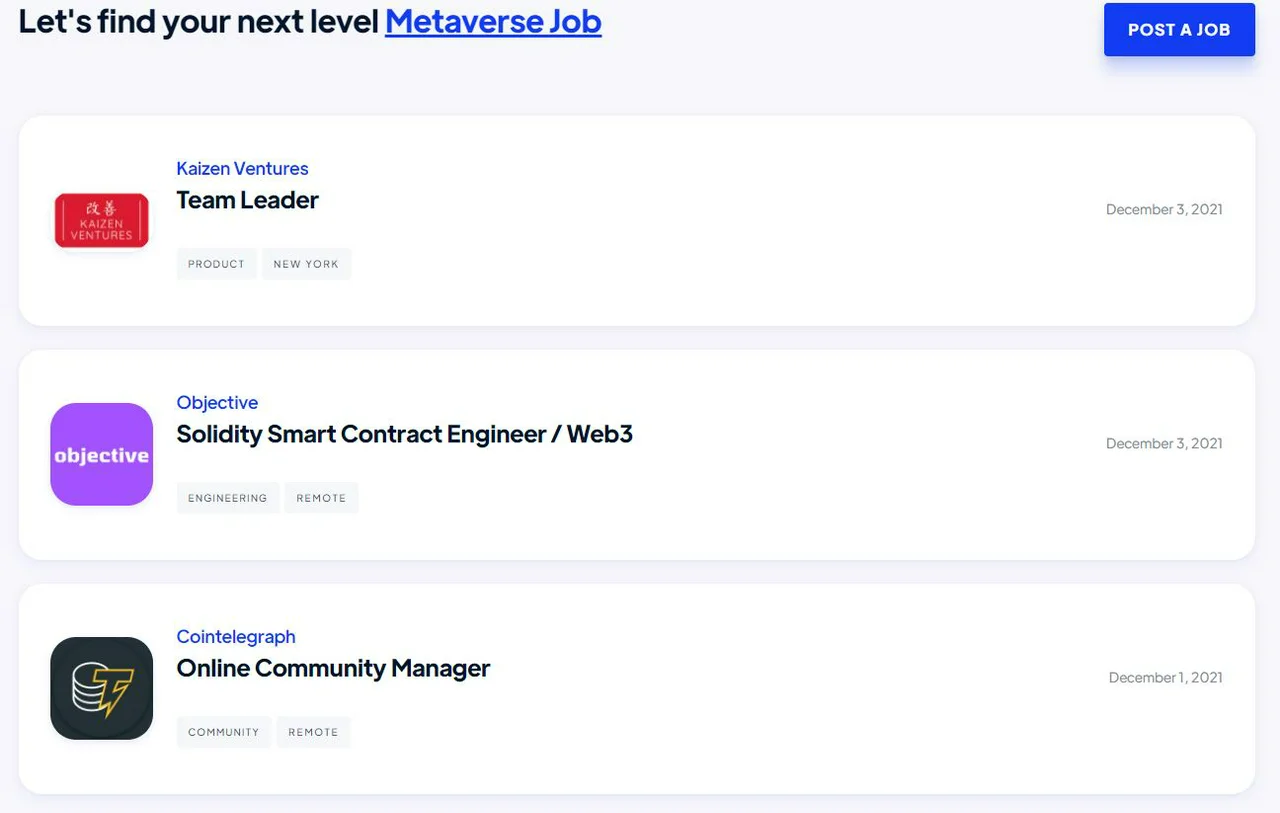Click the Kaizen Ventures logo icon

coord(101,220)
